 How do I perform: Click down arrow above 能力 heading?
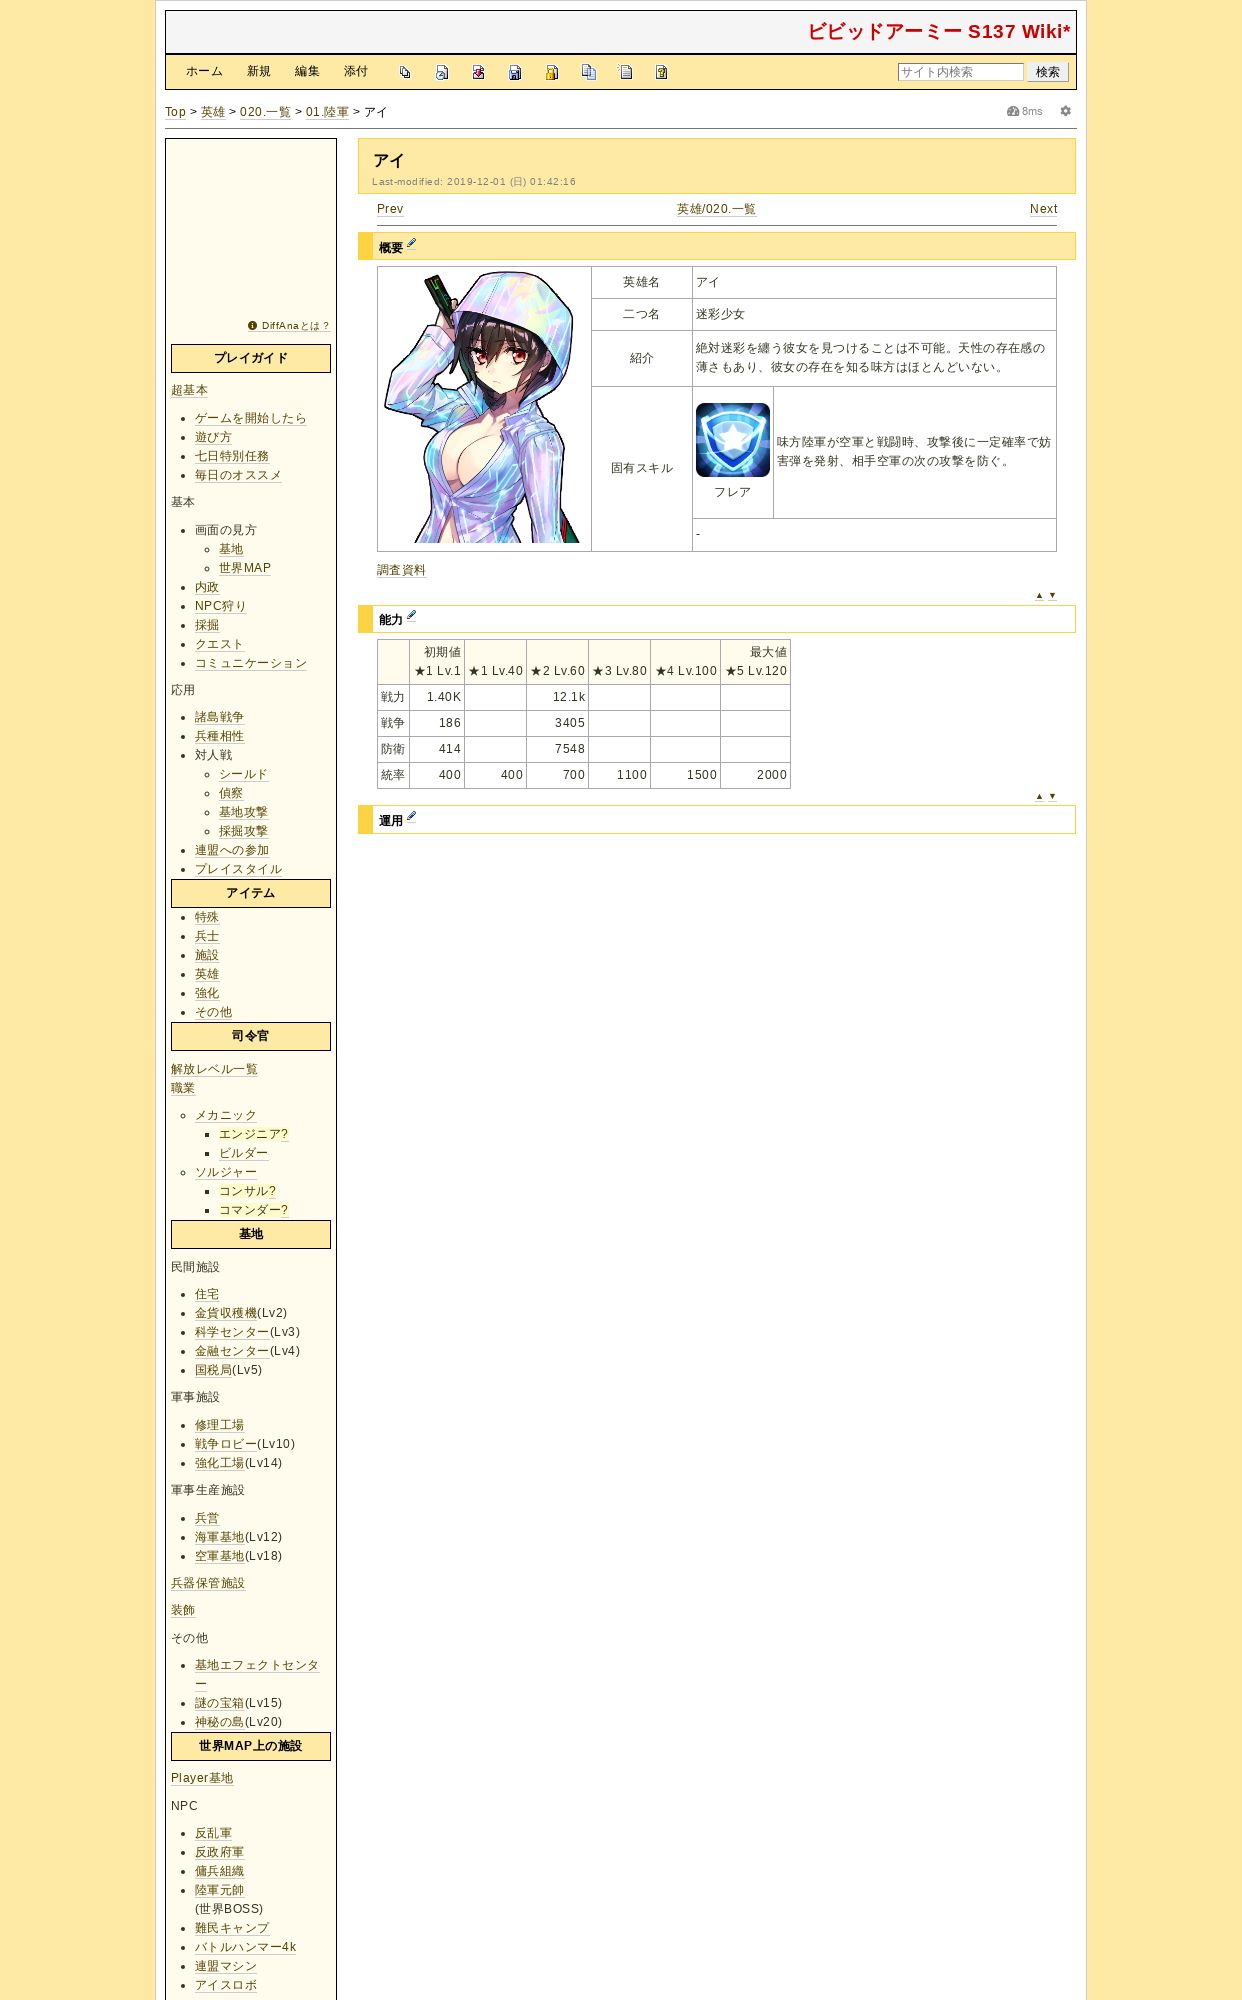(x=1052, y=595)
